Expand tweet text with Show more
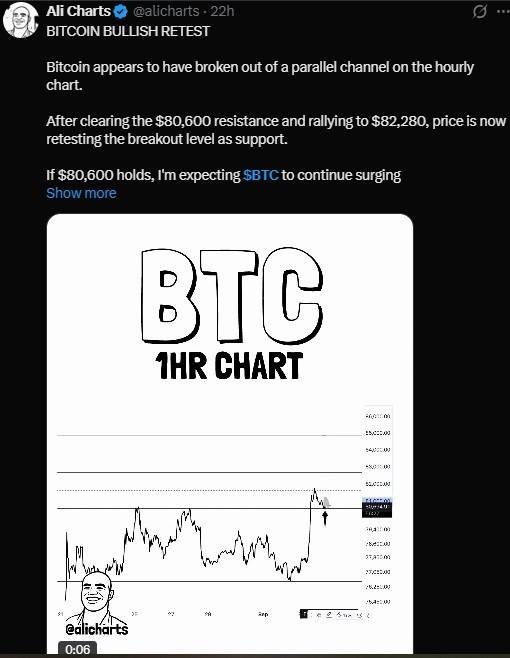 click(x=81, y=193)
